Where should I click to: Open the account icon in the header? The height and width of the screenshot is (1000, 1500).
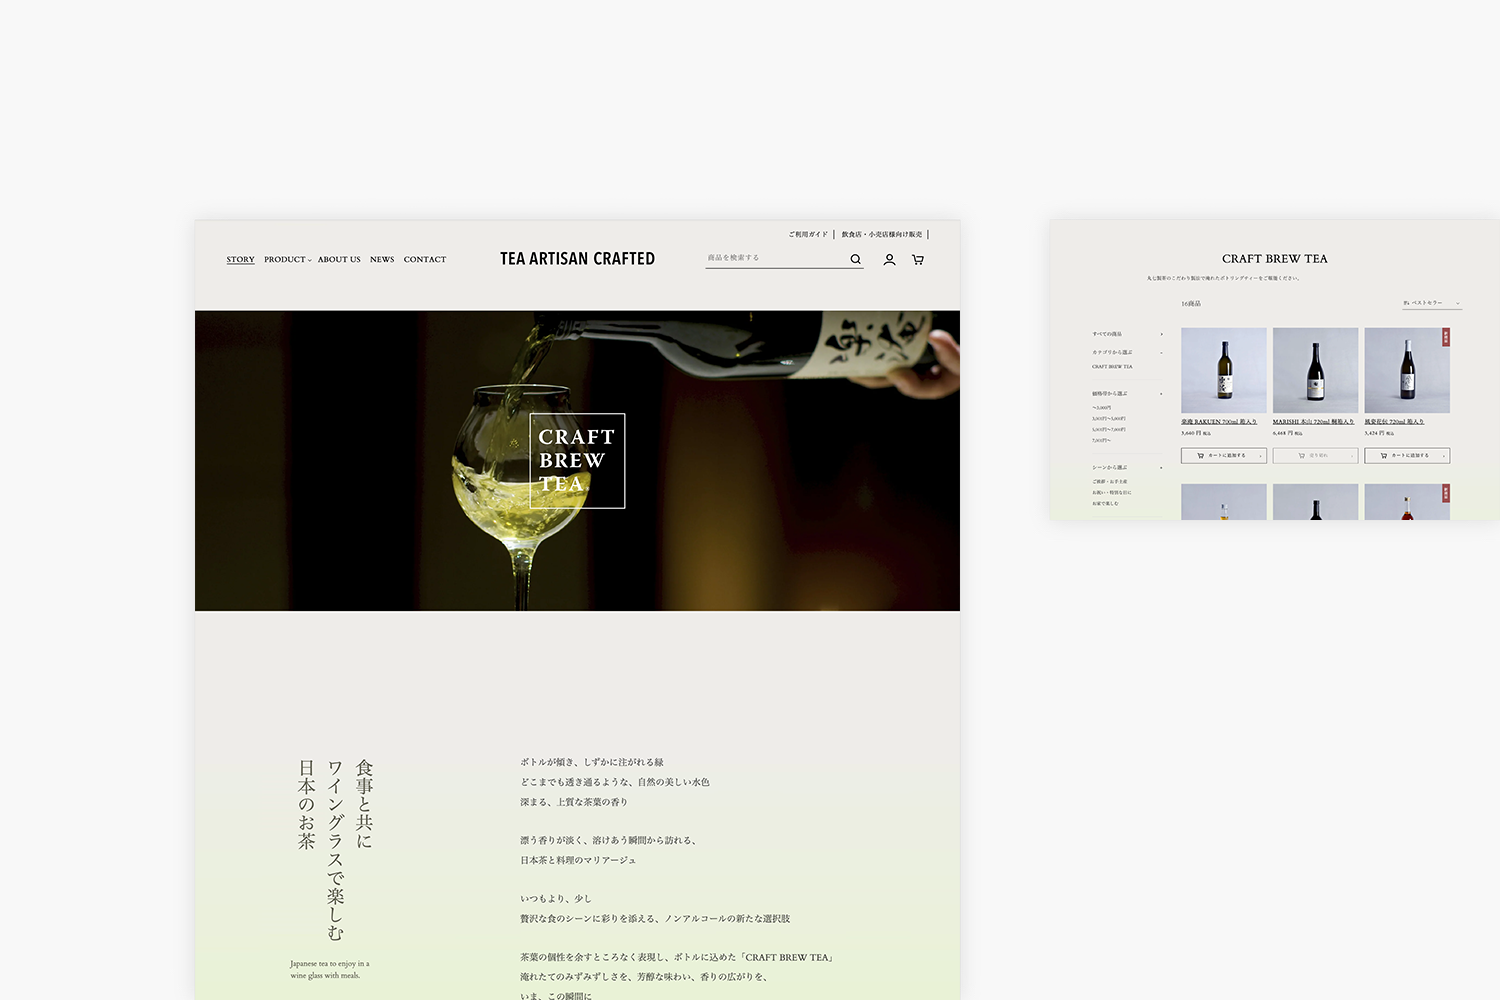click(889, 259)
